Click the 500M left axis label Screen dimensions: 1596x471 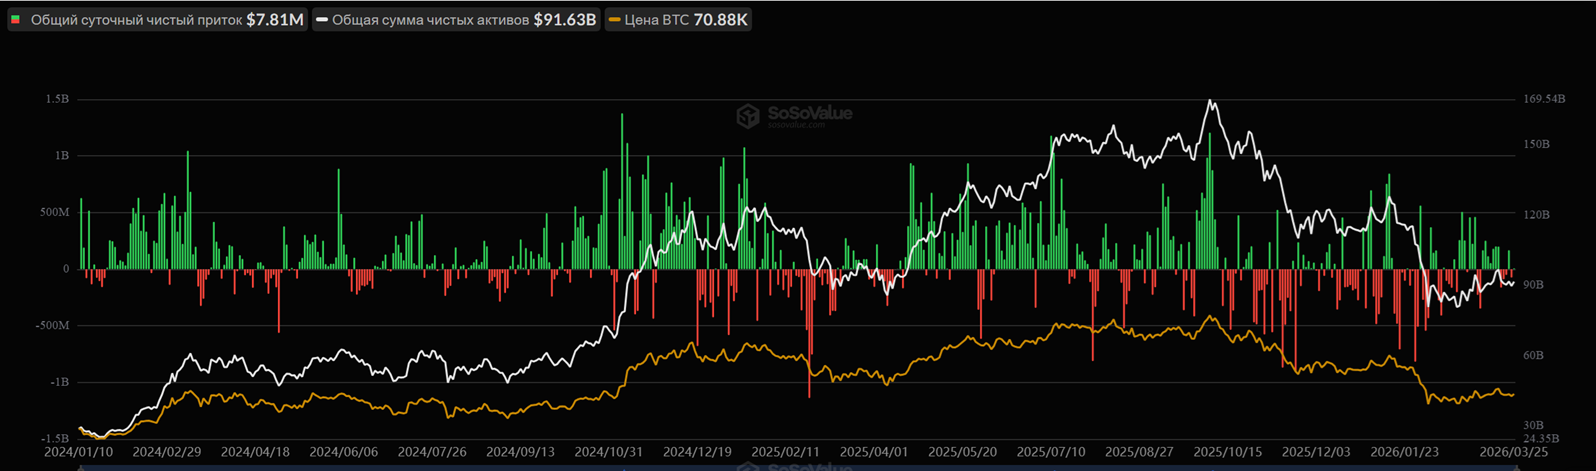[x=54, y=212]
